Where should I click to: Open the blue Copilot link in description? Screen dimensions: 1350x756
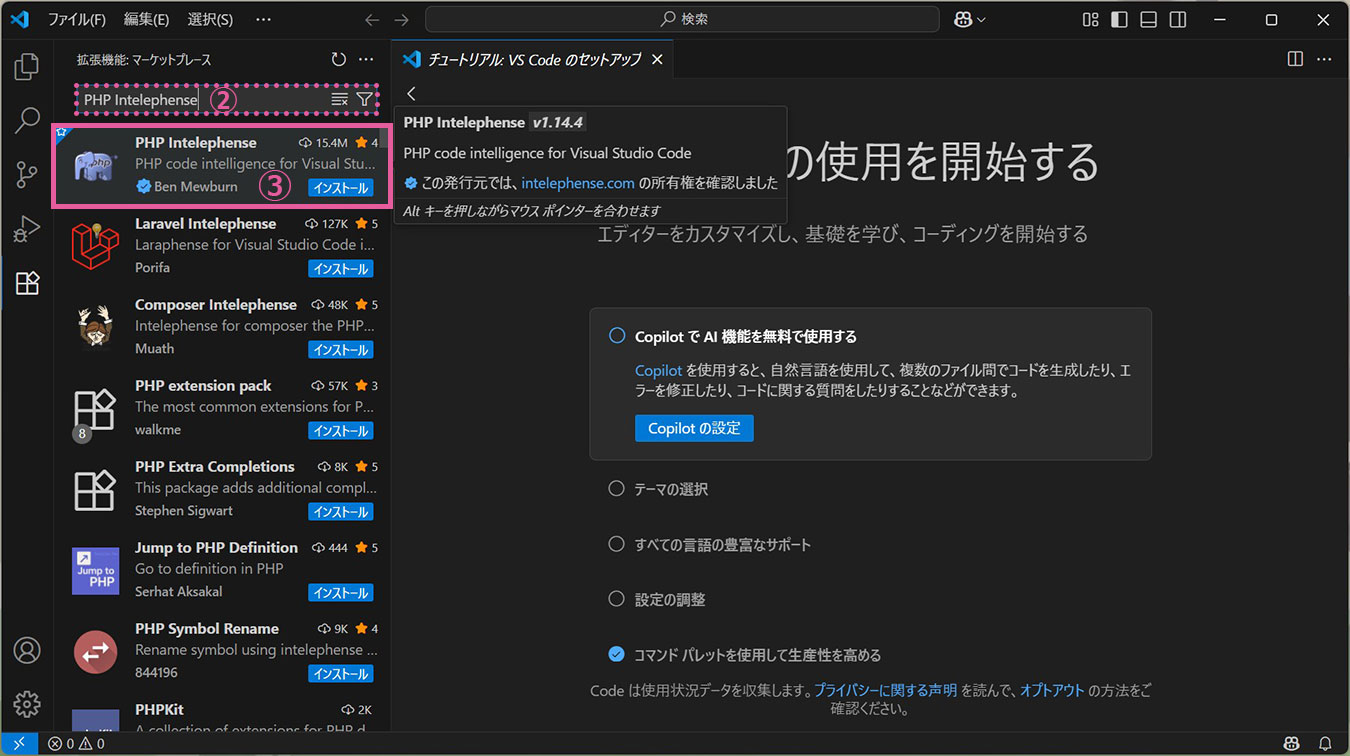[x=659, y=370]
